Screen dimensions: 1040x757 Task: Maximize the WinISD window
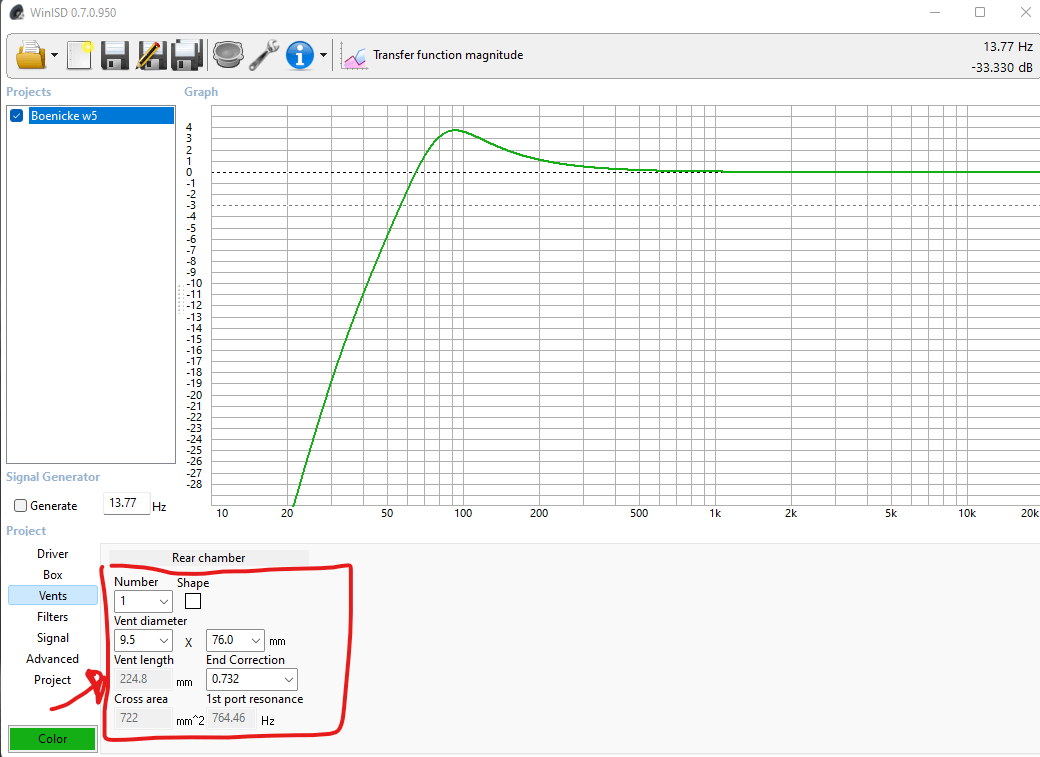(x=980, y=13)
